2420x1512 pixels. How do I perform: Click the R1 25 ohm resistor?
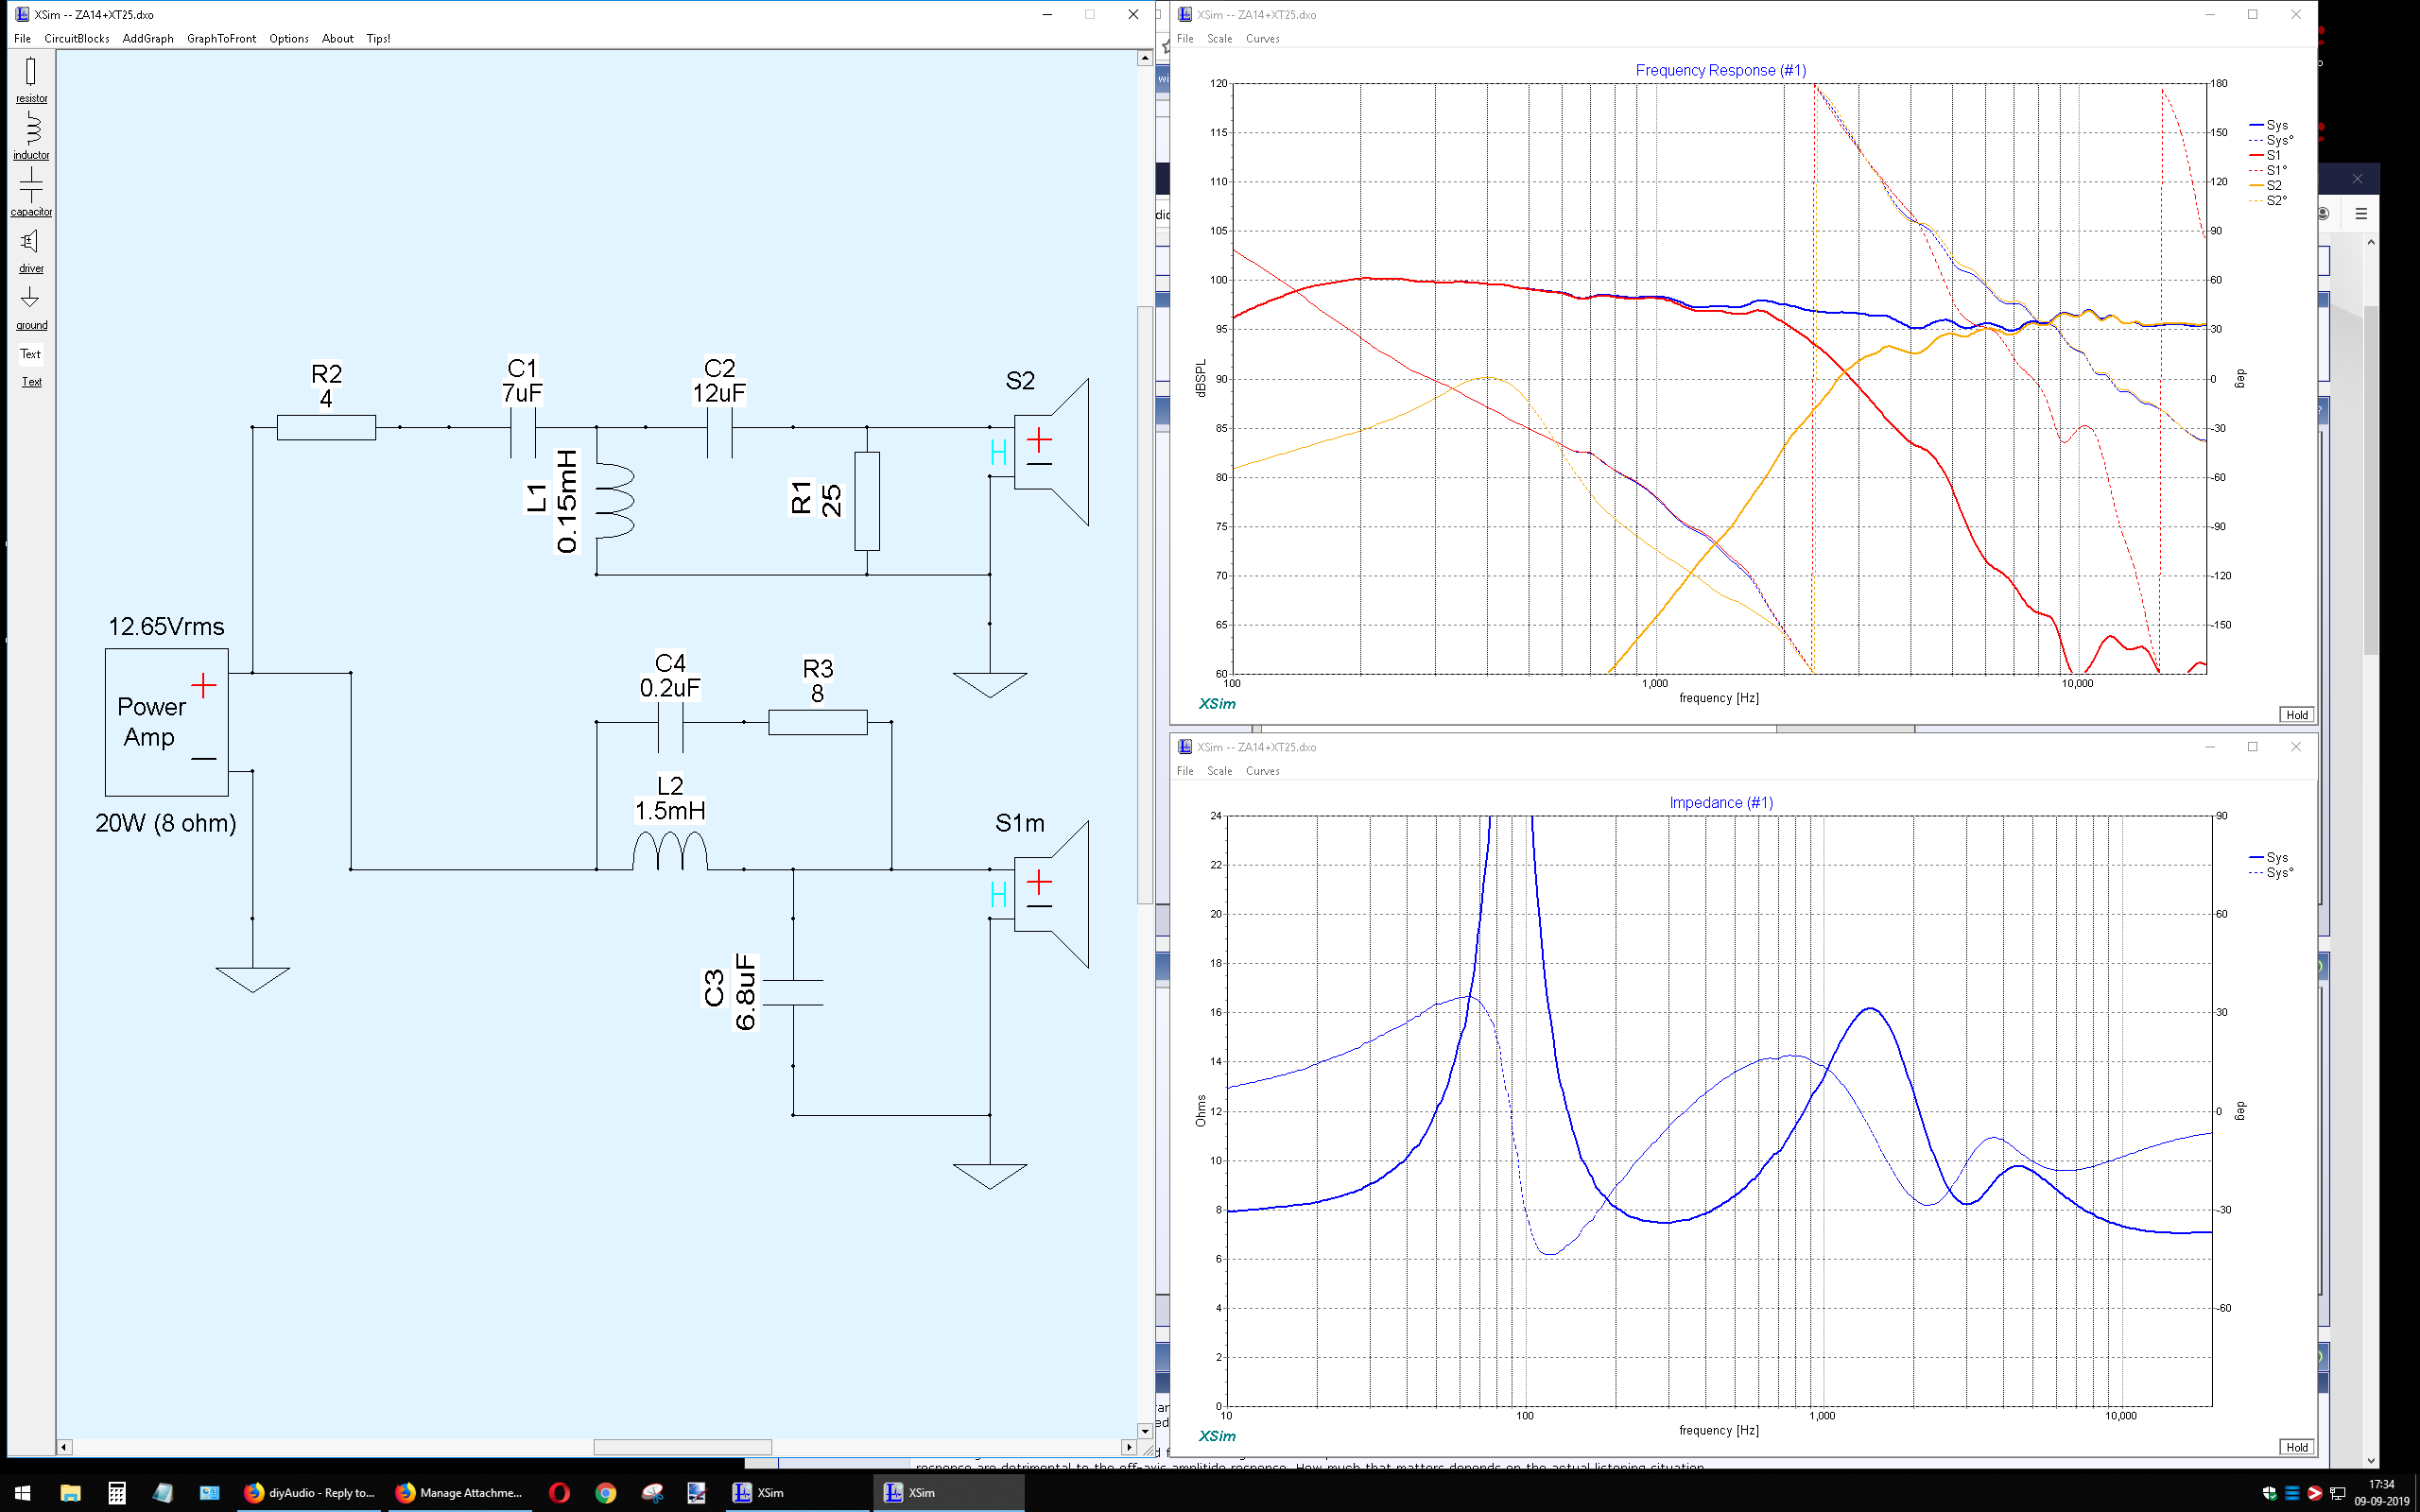click(867, 501)
